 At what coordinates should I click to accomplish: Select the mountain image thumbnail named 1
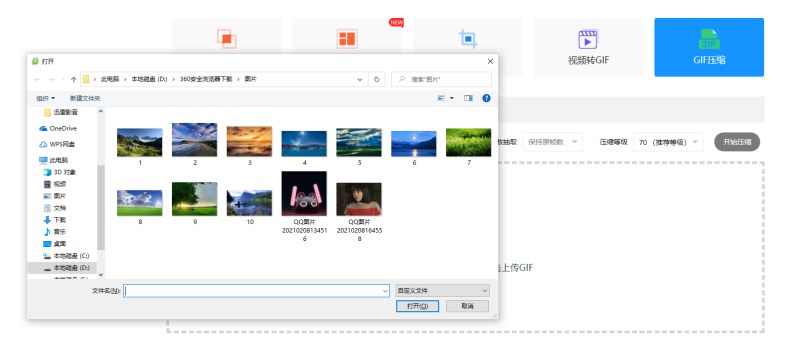(140, 142)
